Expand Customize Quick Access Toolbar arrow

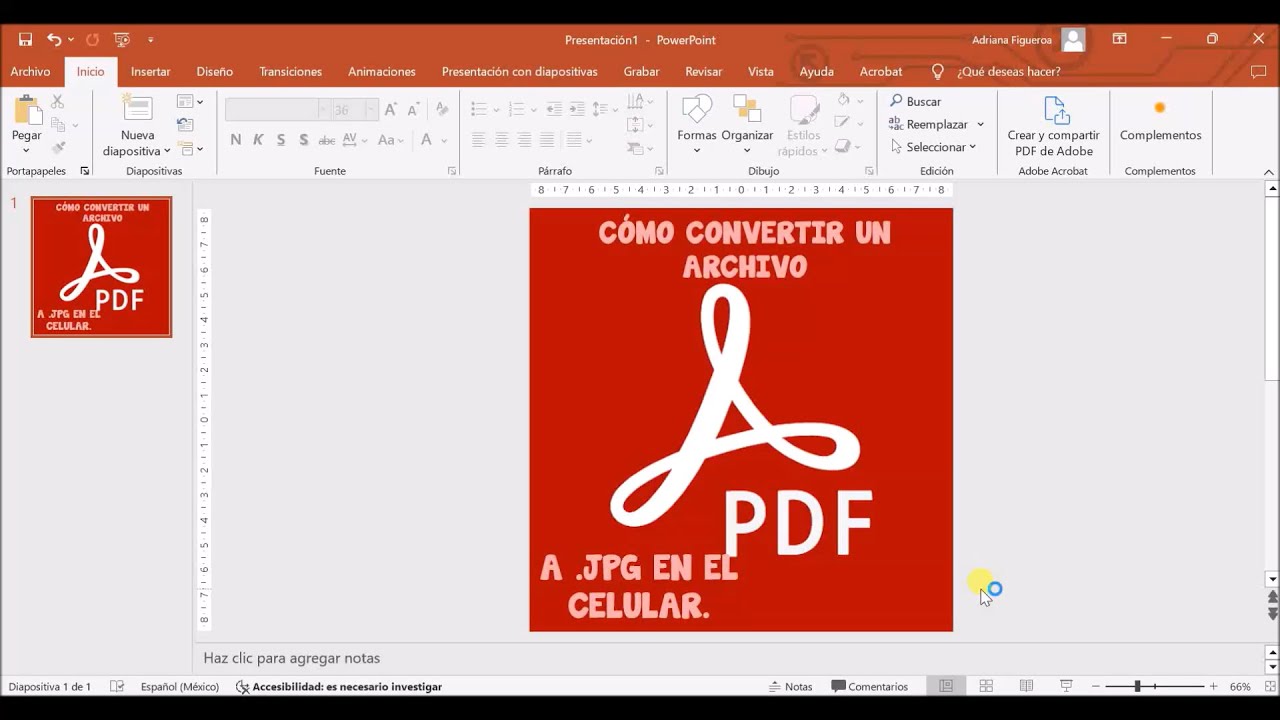(x=151, y=40)
